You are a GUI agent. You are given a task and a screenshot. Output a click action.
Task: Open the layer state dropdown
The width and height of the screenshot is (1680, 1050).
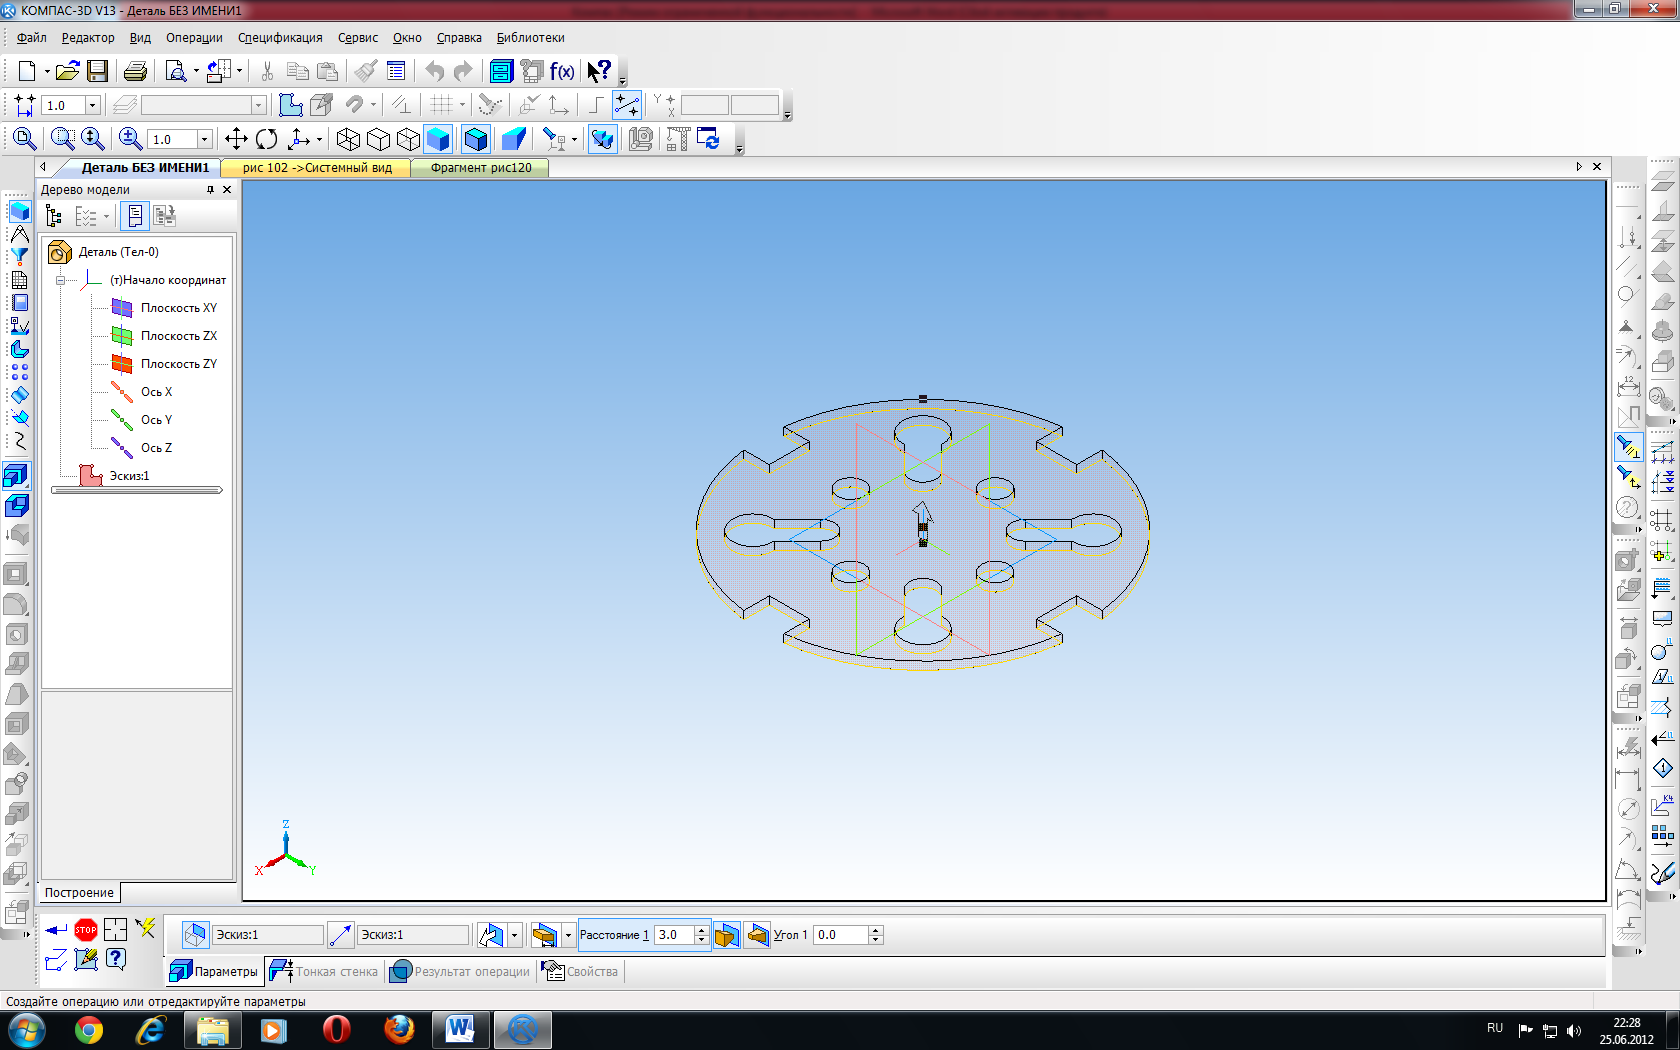point(258,105)
